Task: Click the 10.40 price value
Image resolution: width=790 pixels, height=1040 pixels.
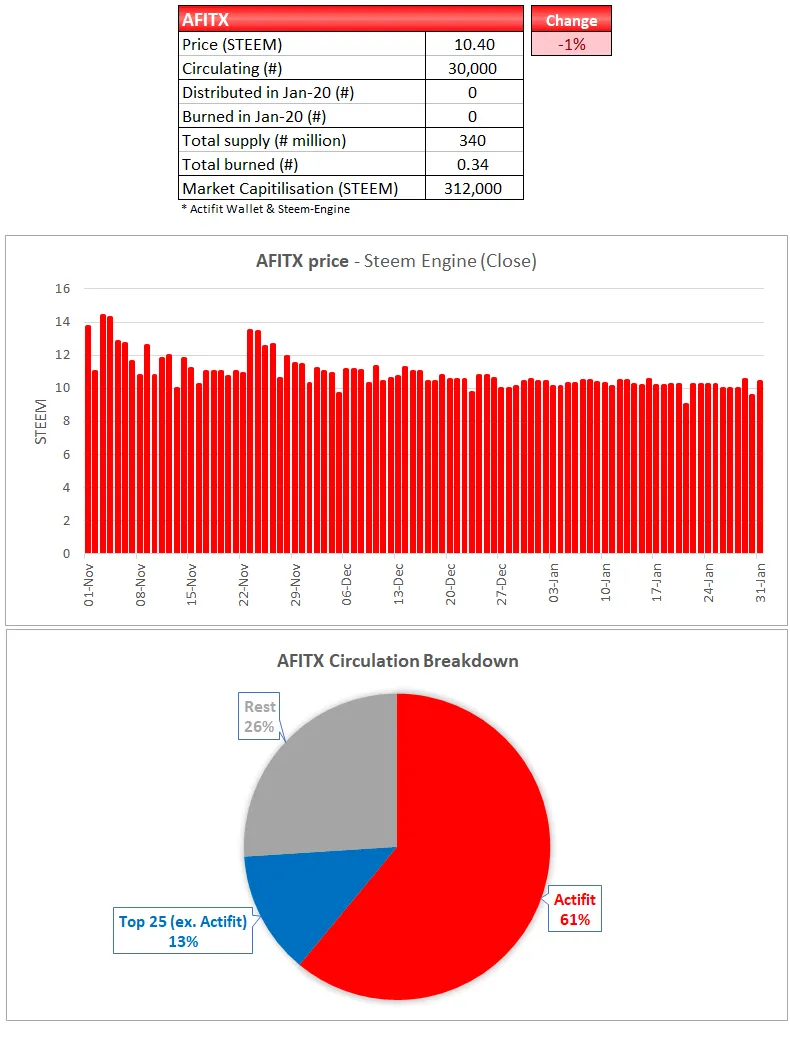Action: [474, 44]
